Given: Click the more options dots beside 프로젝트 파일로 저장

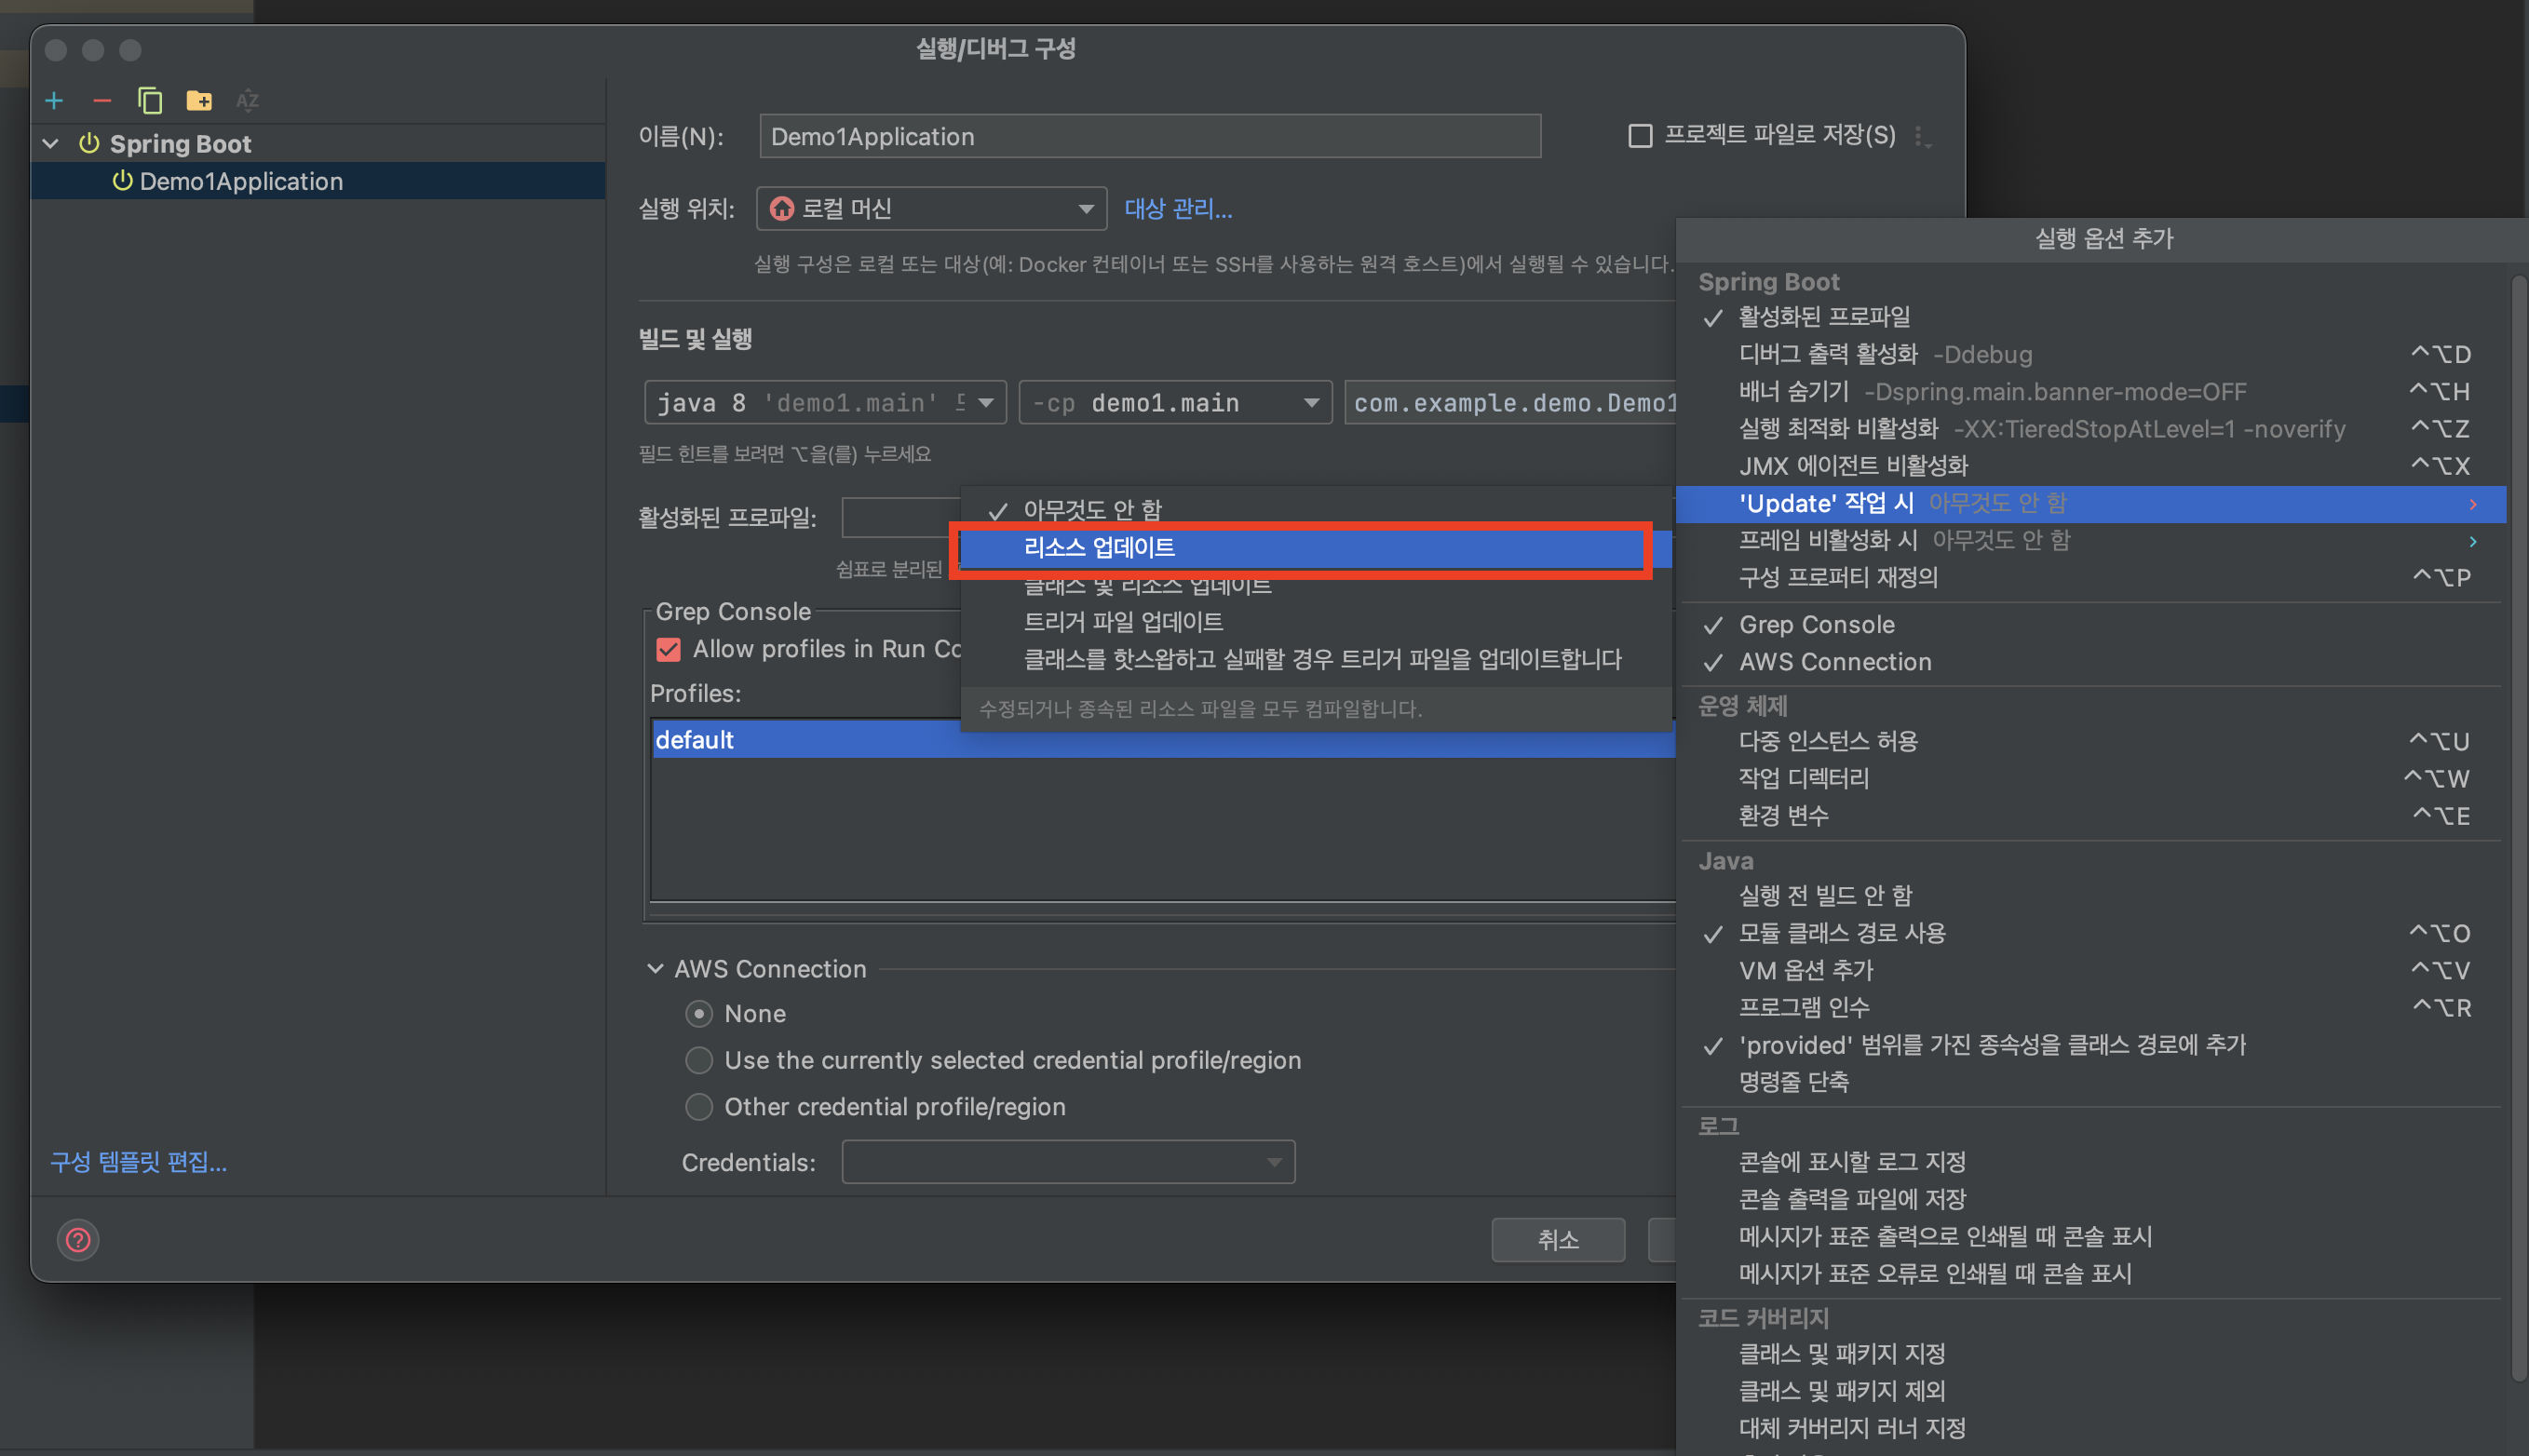Looking at the screenshot, I should [1921, 137].
